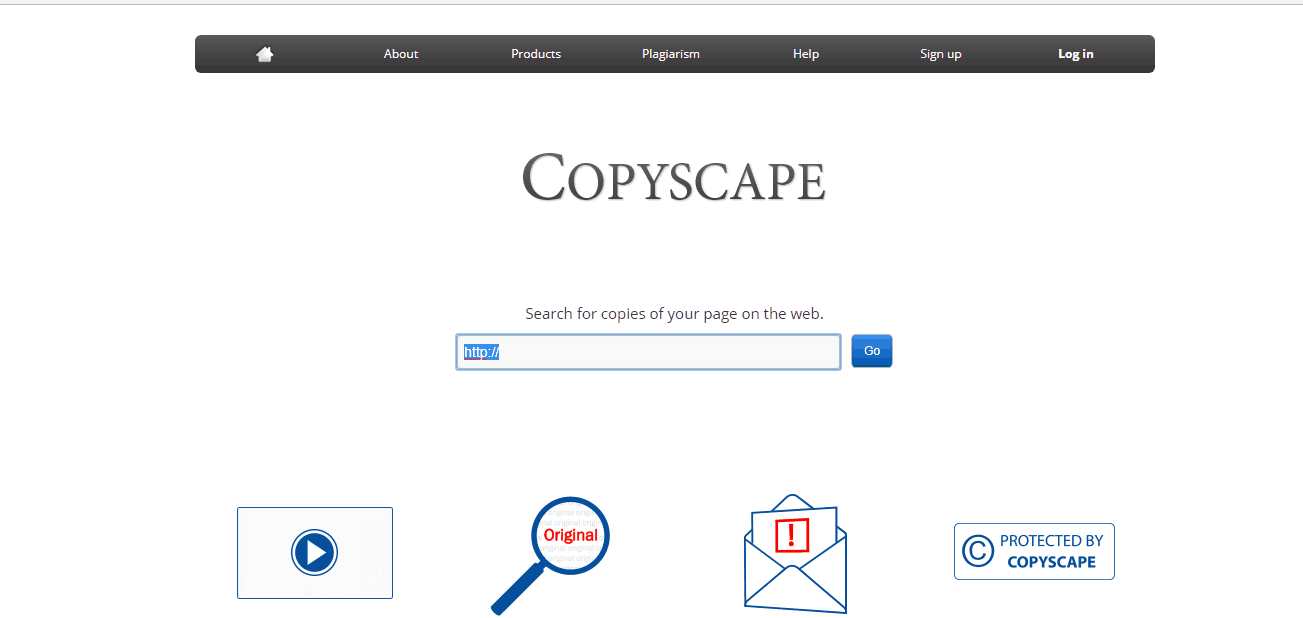Go to the Plagiarism section
Viewport: 1303px width, 618px height.
[671, 54]
